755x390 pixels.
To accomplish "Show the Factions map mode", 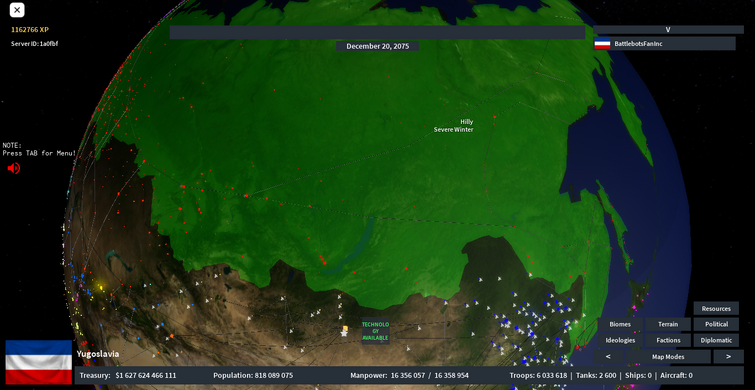I will tap(668, 340).
